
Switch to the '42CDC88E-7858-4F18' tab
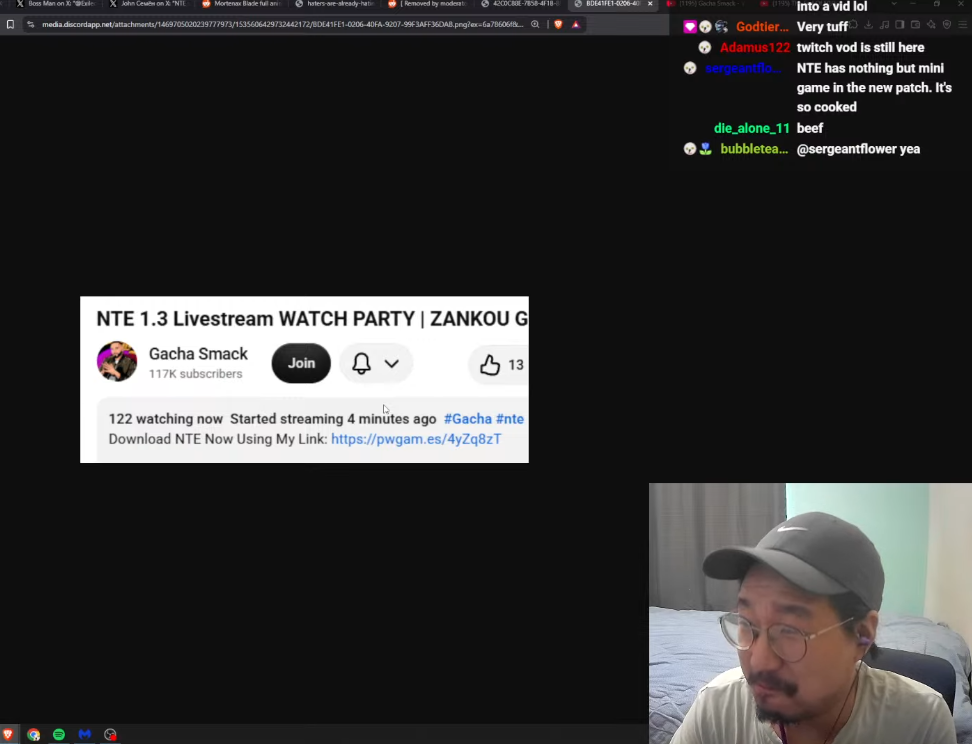pos(521,4)
